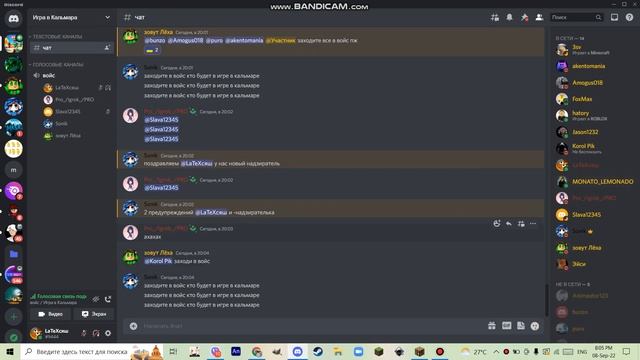Click the Видео camera button
The height and width of the screenshot is (360, 640).
click(50, 314)
